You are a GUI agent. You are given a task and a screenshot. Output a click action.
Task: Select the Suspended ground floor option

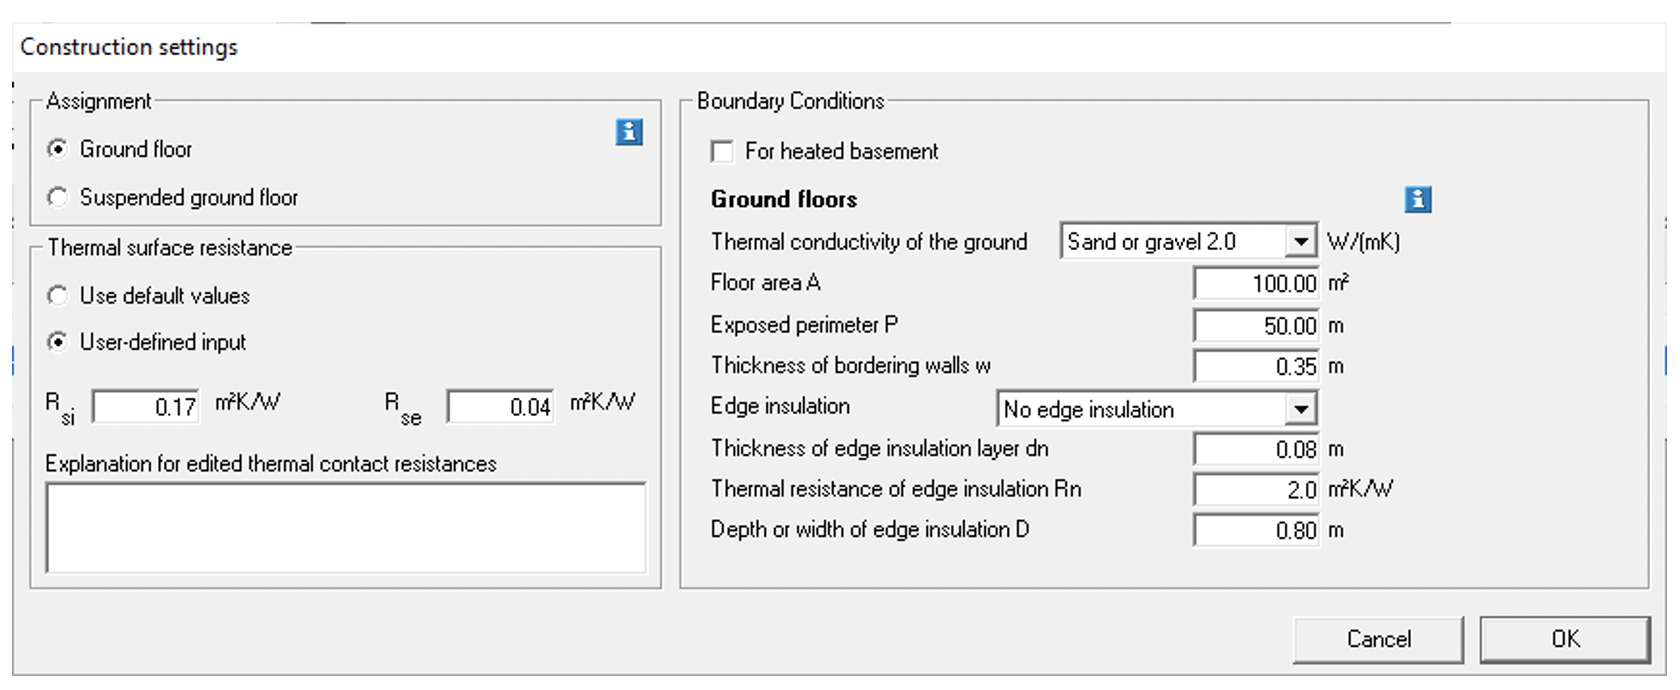point(58,197)
